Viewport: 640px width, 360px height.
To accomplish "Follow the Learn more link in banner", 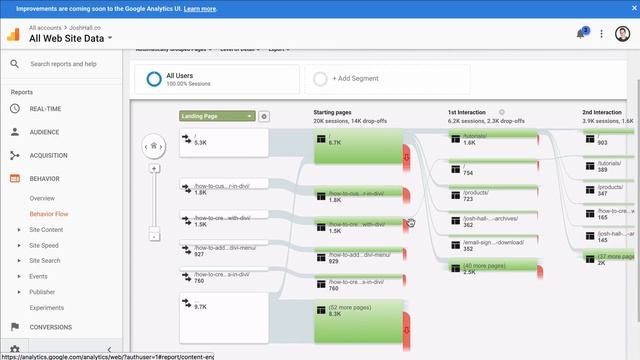I will (200, 9).
